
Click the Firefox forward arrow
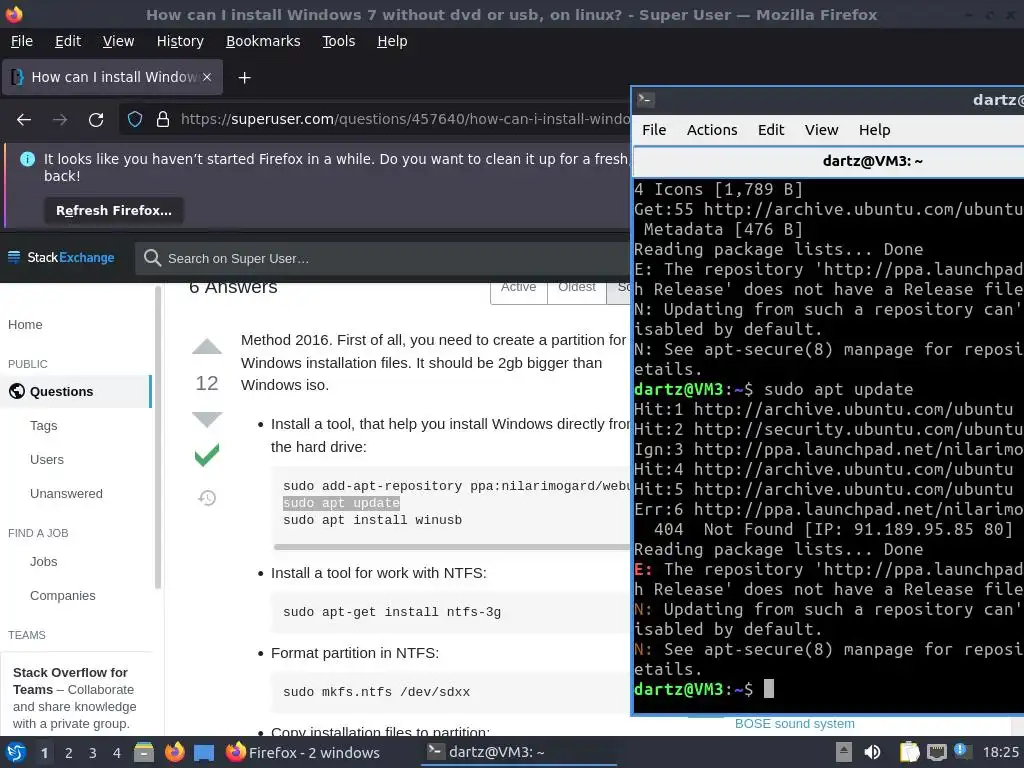point(60,120)
